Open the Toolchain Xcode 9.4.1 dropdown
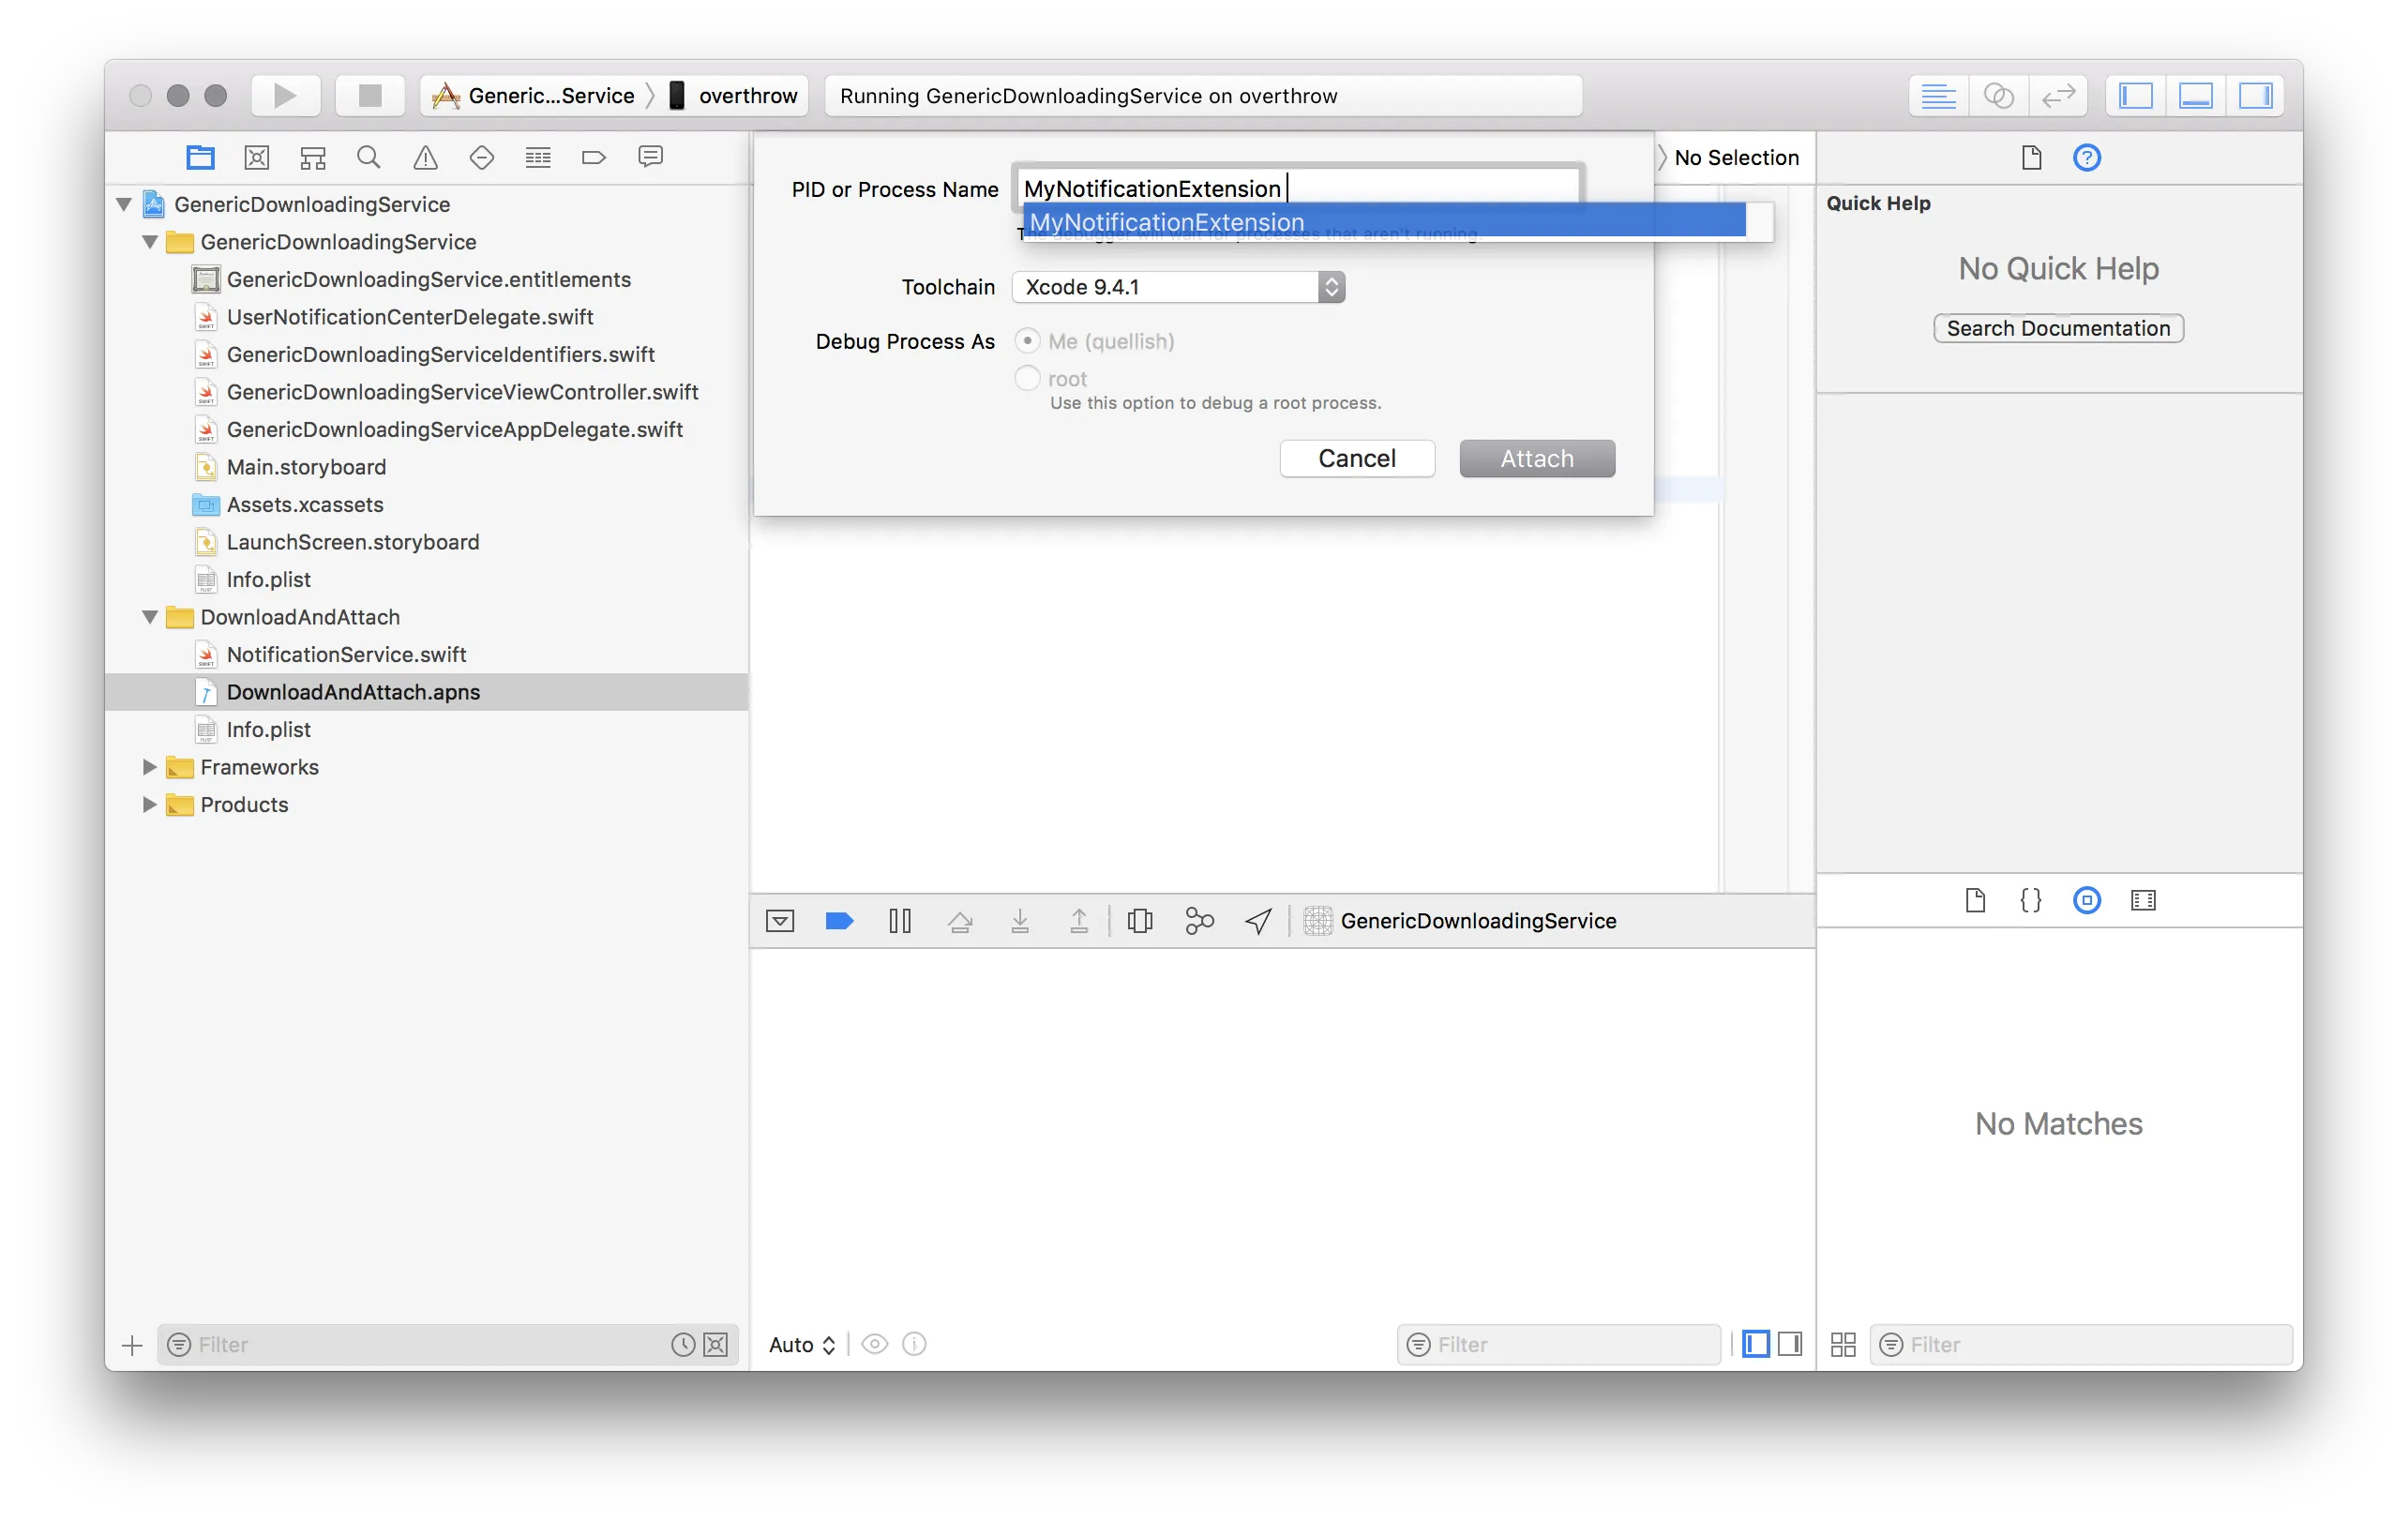Image resolution: width=2408 pixels, height=1521 pixels. (x=1178, y=287)
